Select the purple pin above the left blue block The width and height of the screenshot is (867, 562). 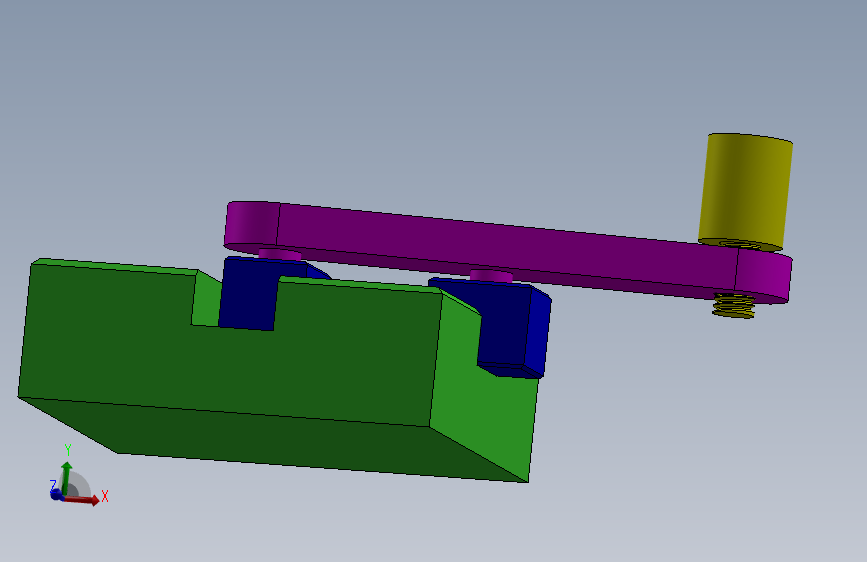pyautogui.click(x=280, y=255)
